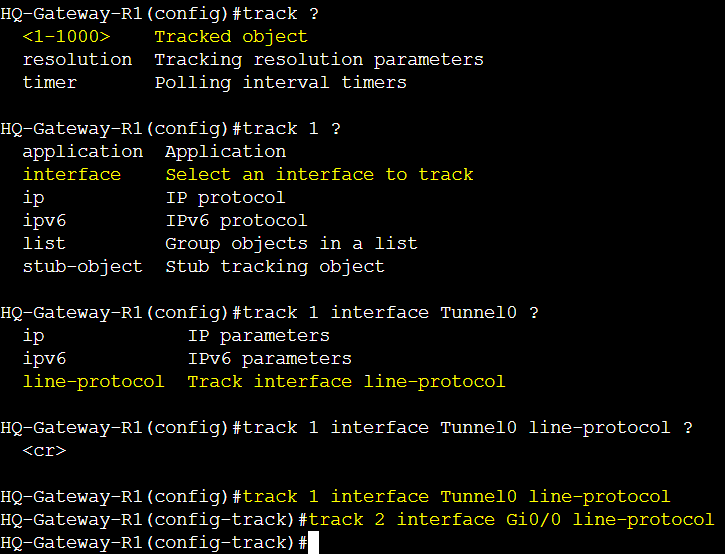The image size is (725, 554).
Task: Click the 'list' option for grouping objects
Action: [44, 244]
